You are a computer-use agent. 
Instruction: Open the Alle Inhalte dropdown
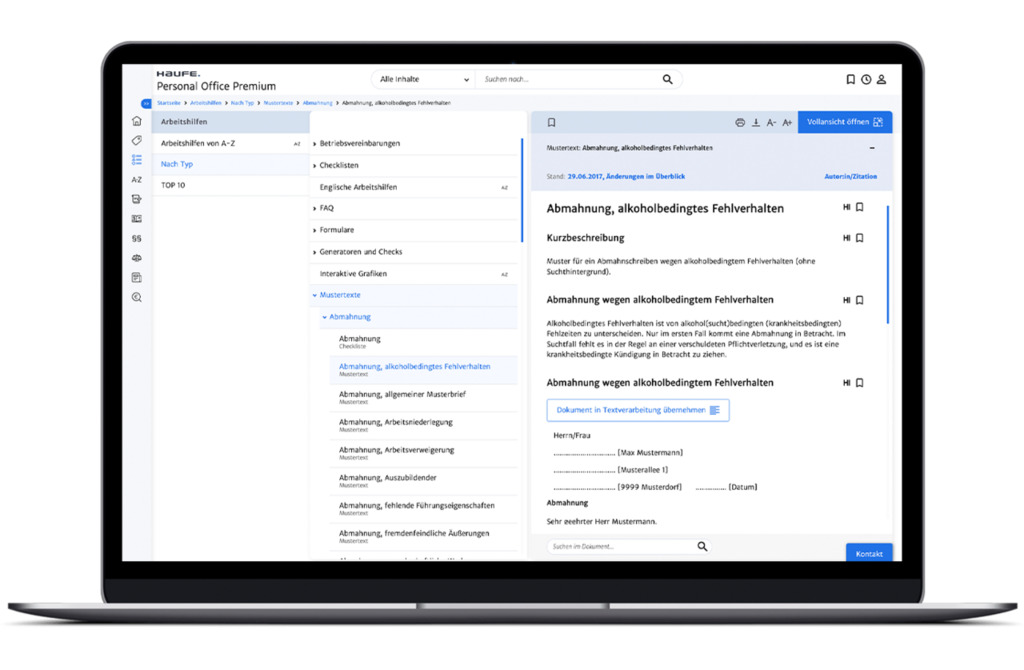(421, 79)
